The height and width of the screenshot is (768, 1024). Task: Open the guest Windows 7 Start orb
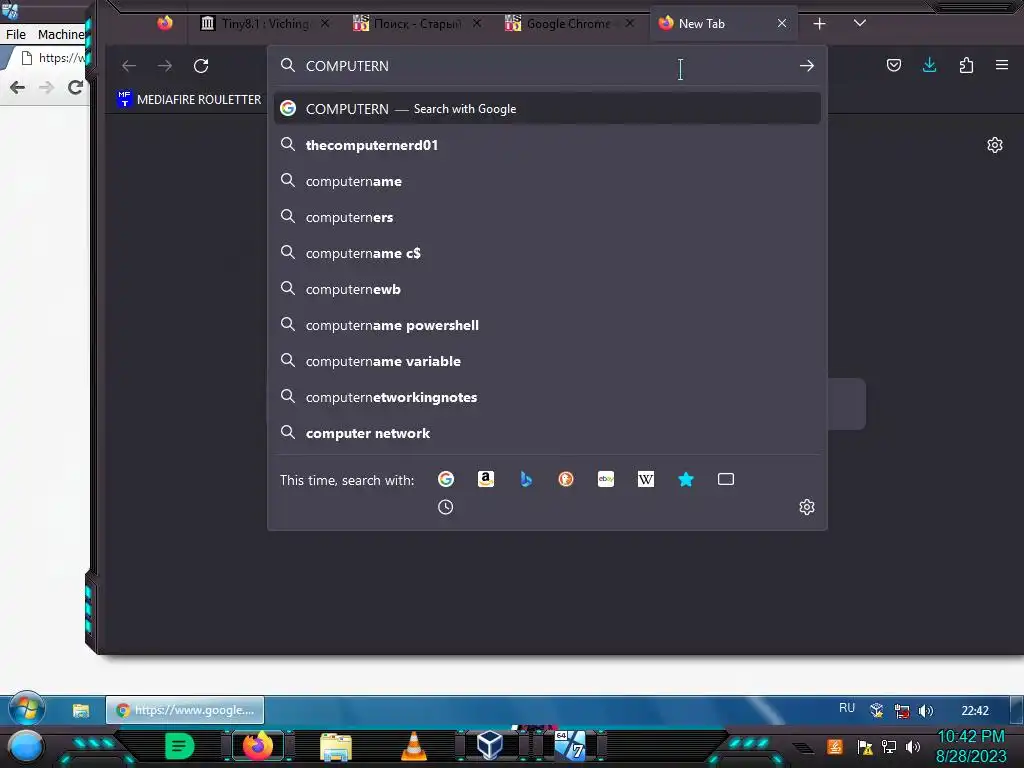(26, 709)
